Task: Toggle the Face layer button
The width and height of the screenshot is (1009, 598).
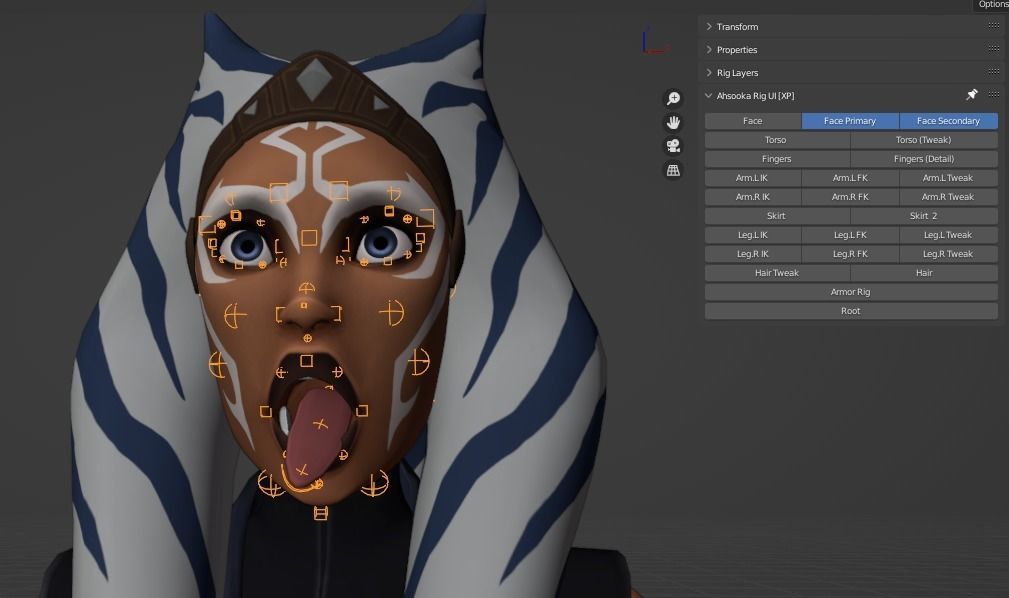Action: [x=753, y=120]
